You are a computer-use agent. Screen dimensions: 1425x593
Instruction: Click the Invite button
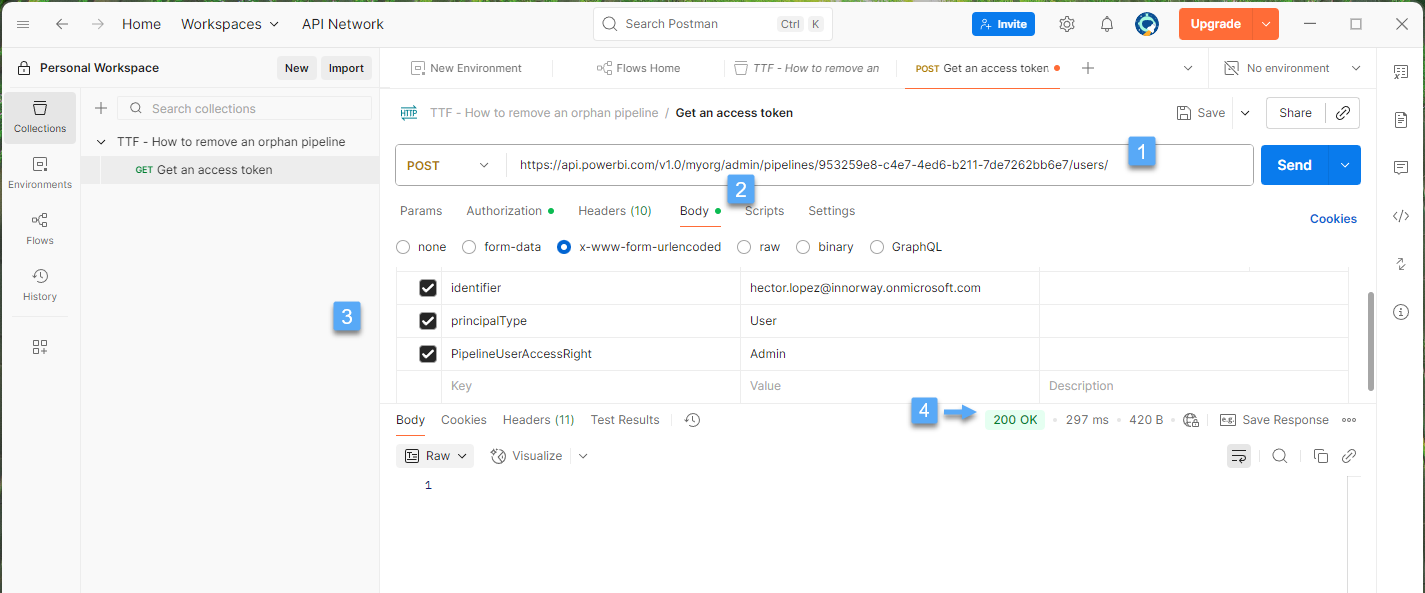point(1003,24)
